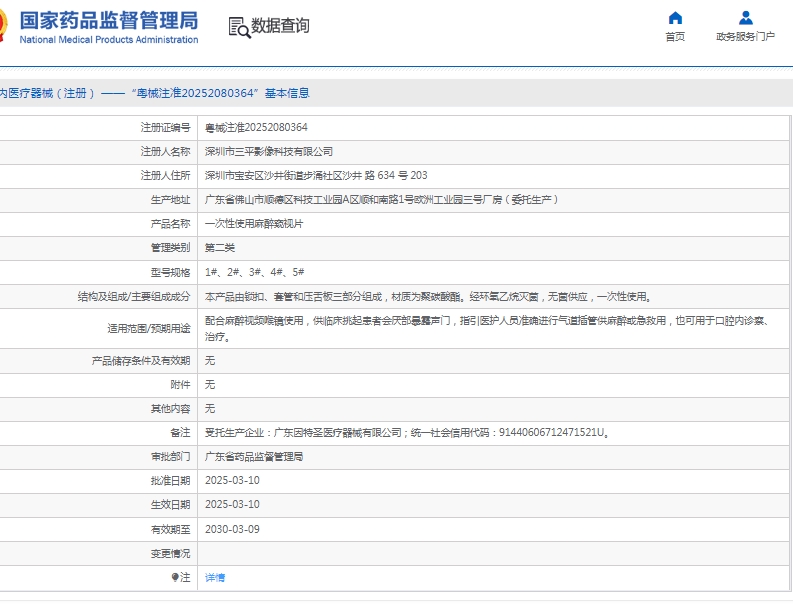The image size is (793, 604).
Task: Click the 结构及组成 description text
Action: [x=428, y=296]
